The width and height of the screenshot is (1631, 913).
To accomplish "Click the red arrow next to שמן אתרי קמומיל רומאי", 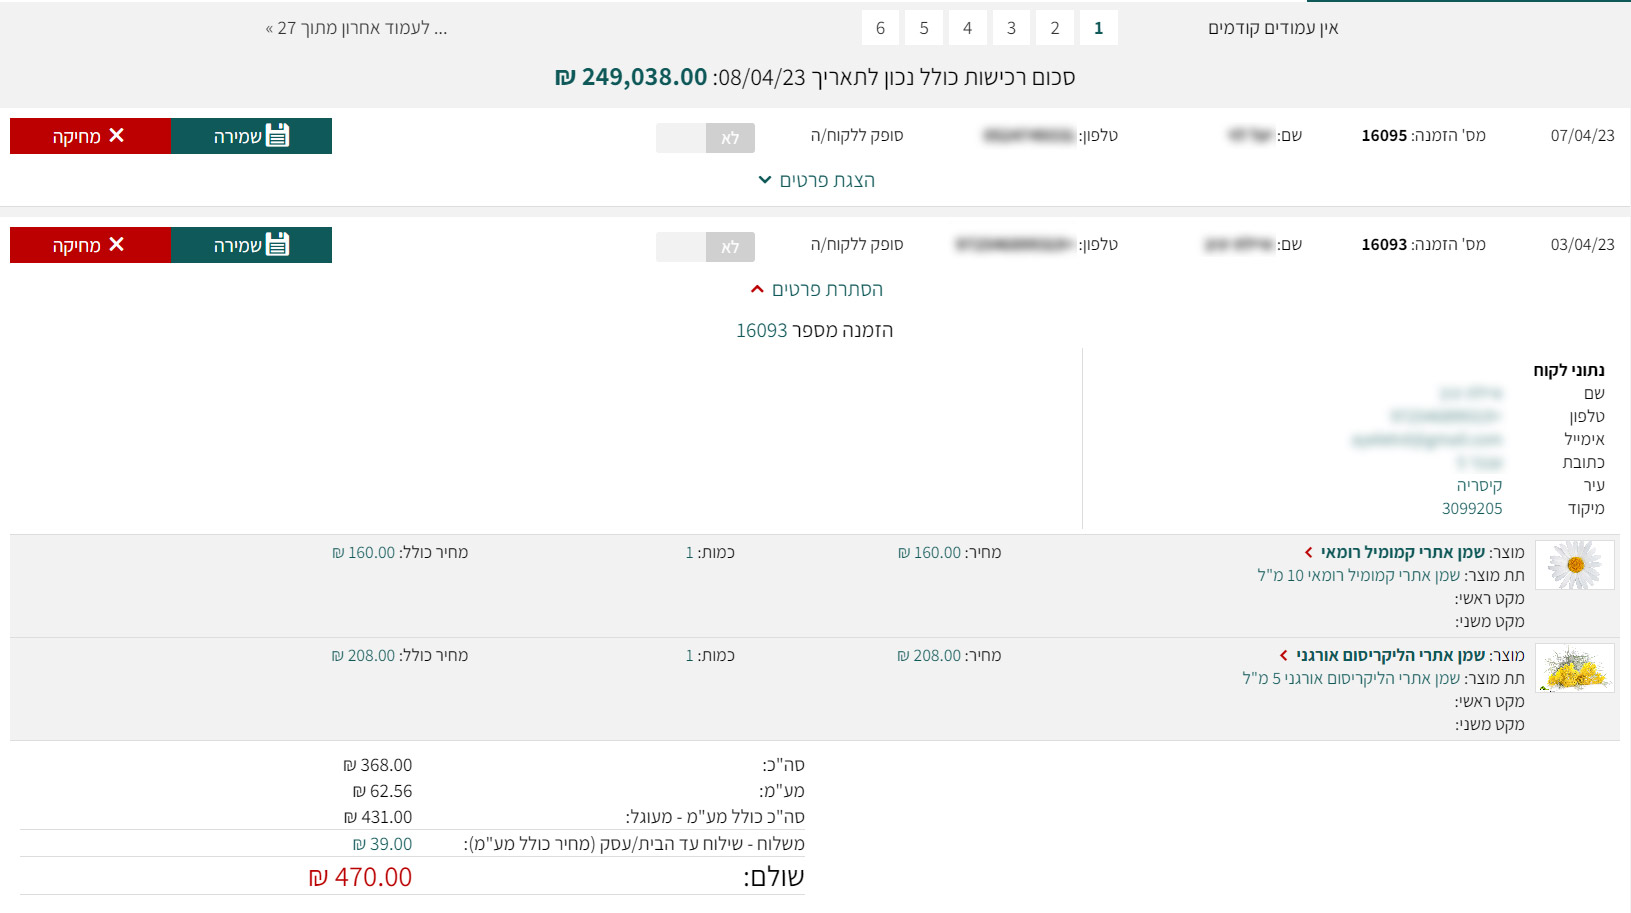I will click(1308, 553).
